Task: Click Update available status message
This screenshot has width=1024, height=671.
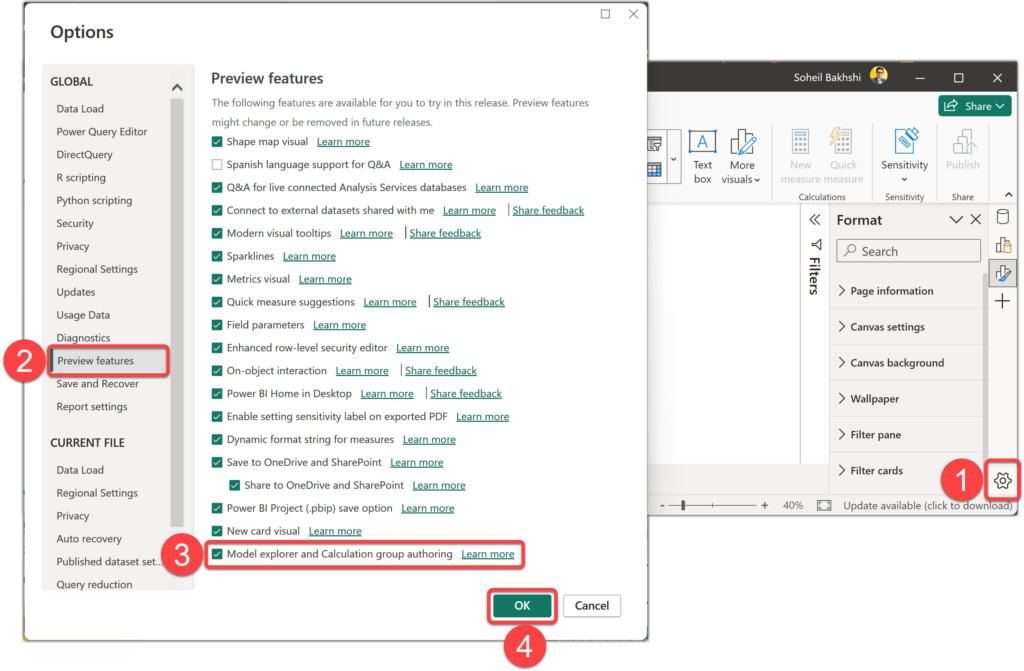Action: pos(927,506)
